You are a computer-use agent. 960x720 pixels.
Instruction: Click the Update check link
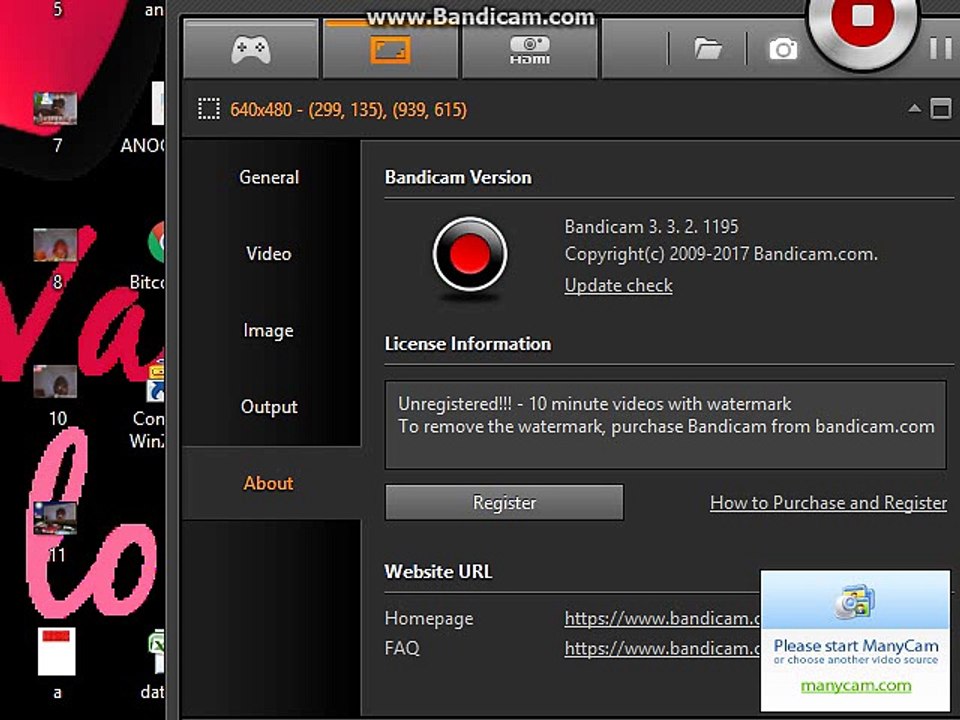[618, 285]
